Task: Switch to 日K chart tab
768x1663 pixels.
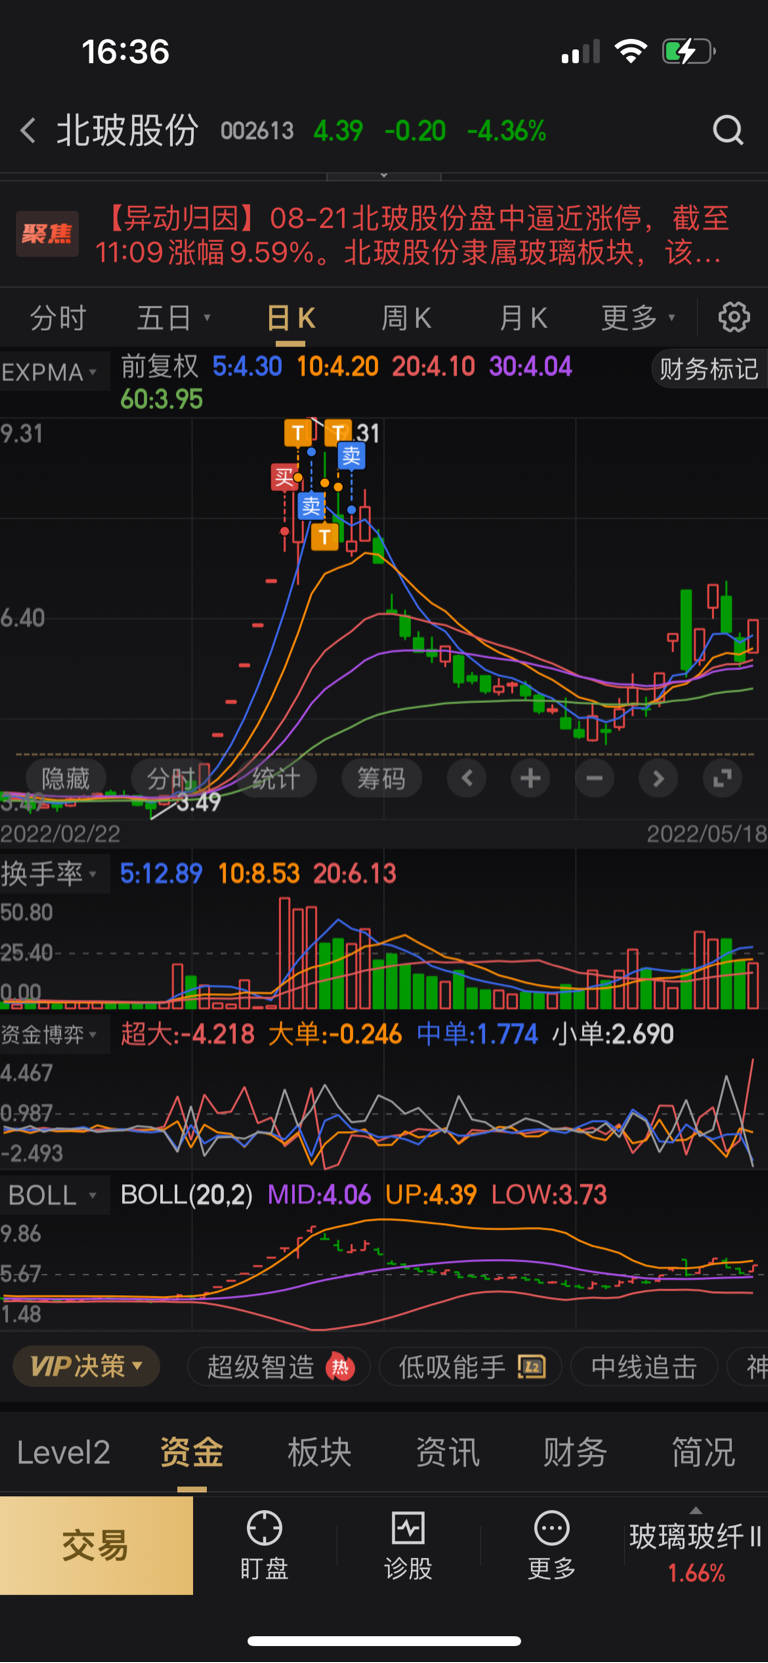Action: coord(291,318)
